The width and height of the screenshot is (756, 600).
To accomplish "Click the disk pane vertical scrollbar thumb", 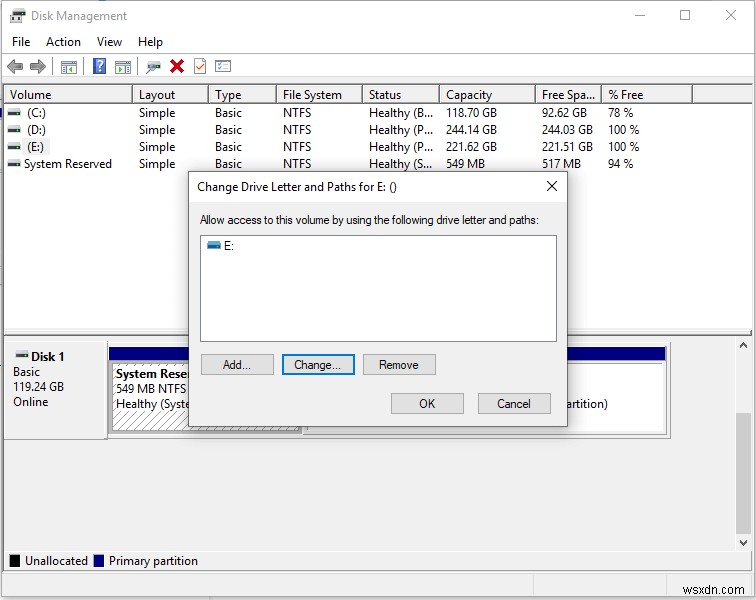I will [x=743, y=474].
